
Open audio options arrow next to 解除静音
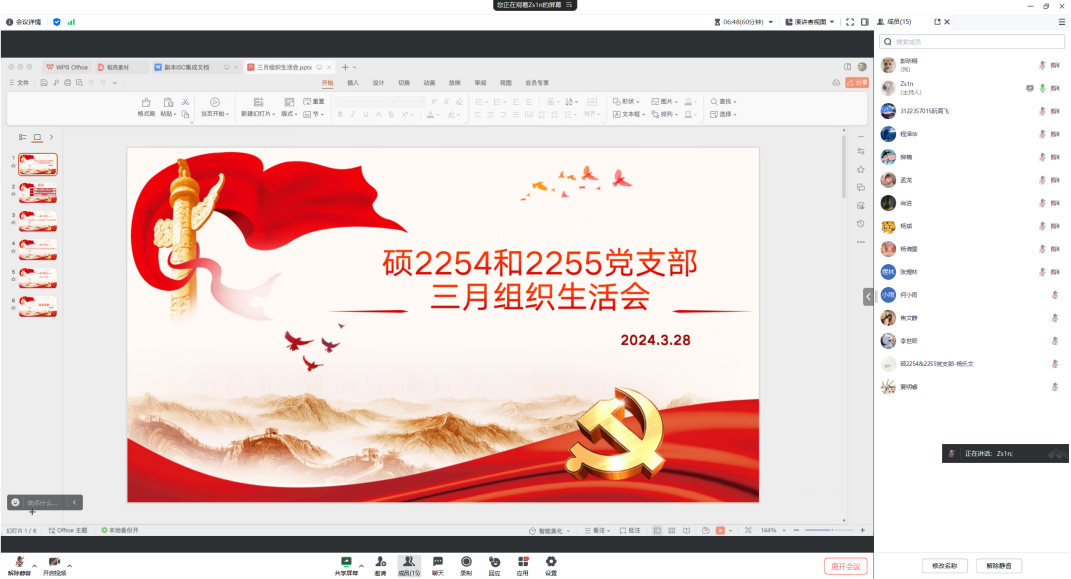click(x=34, y=566)
